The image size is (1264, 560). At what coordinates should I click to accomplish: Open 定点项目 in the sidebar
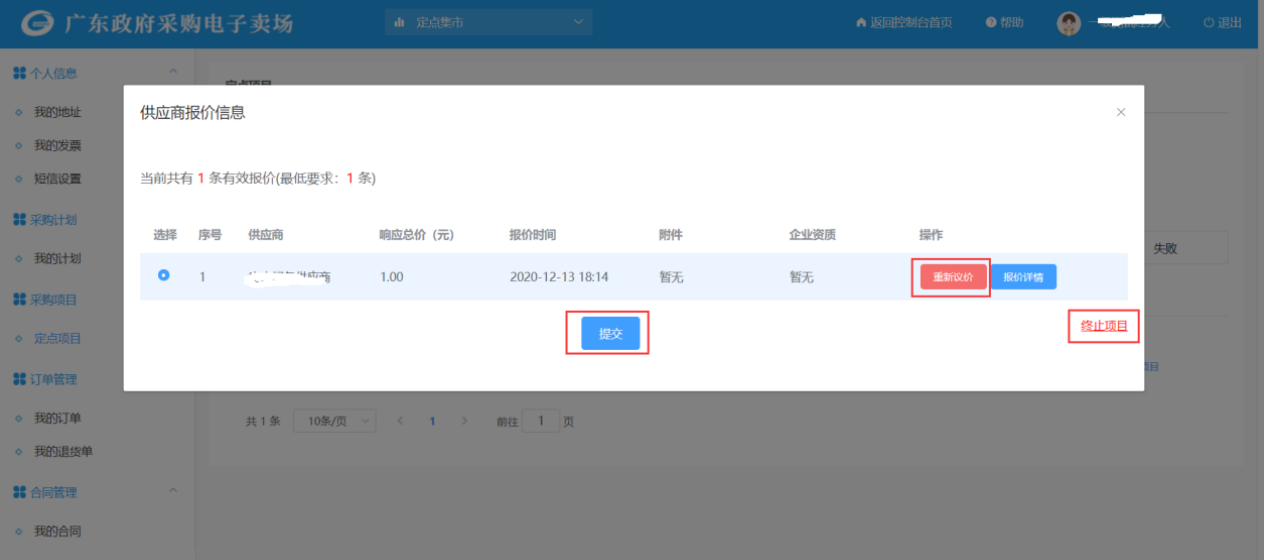57,339
